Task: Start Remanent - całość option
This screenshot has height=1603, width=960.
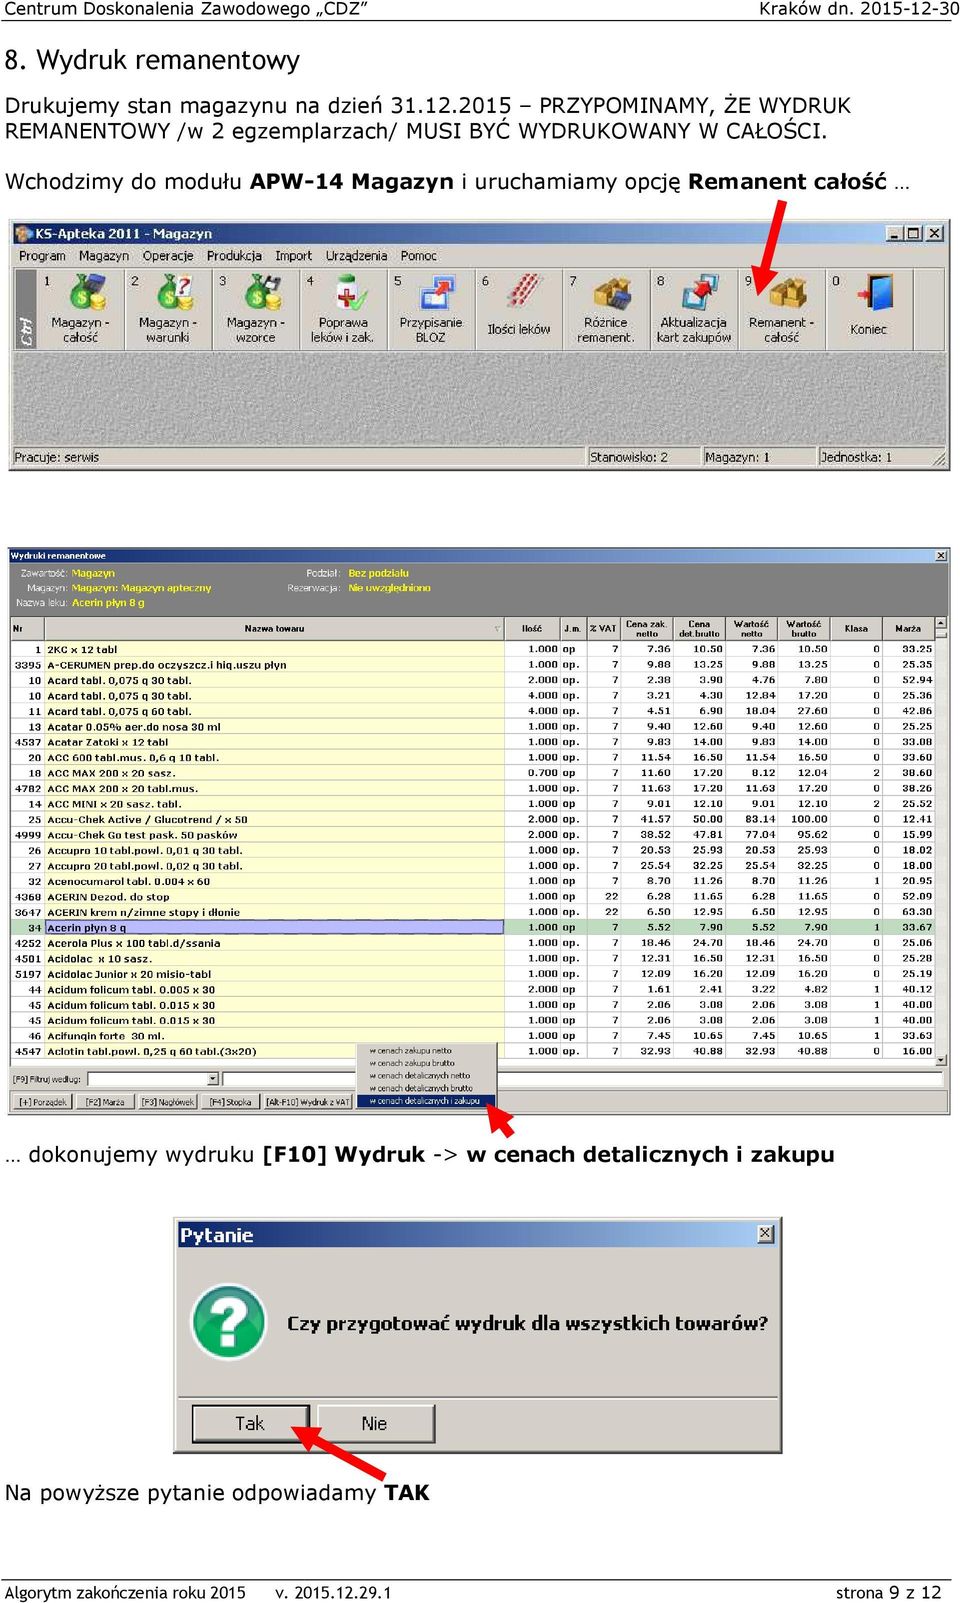Action: (x=782, y=309)
